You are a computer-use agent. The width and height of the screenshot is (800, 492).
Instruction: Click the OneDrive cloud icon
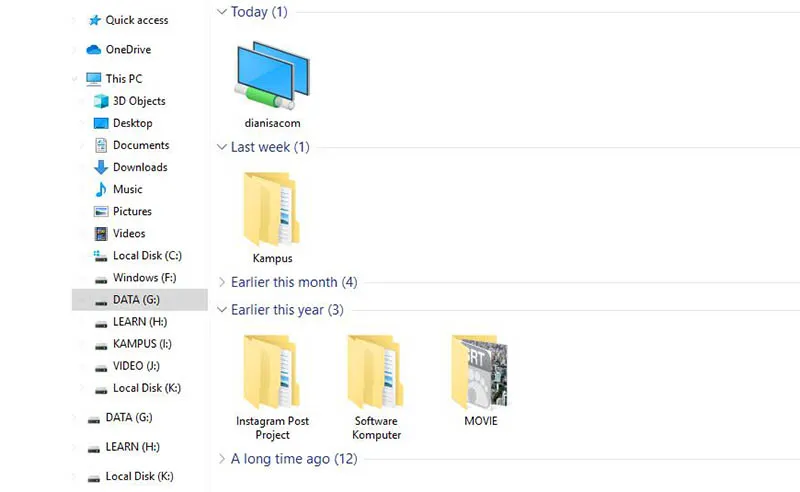click(x=94, y=50)
